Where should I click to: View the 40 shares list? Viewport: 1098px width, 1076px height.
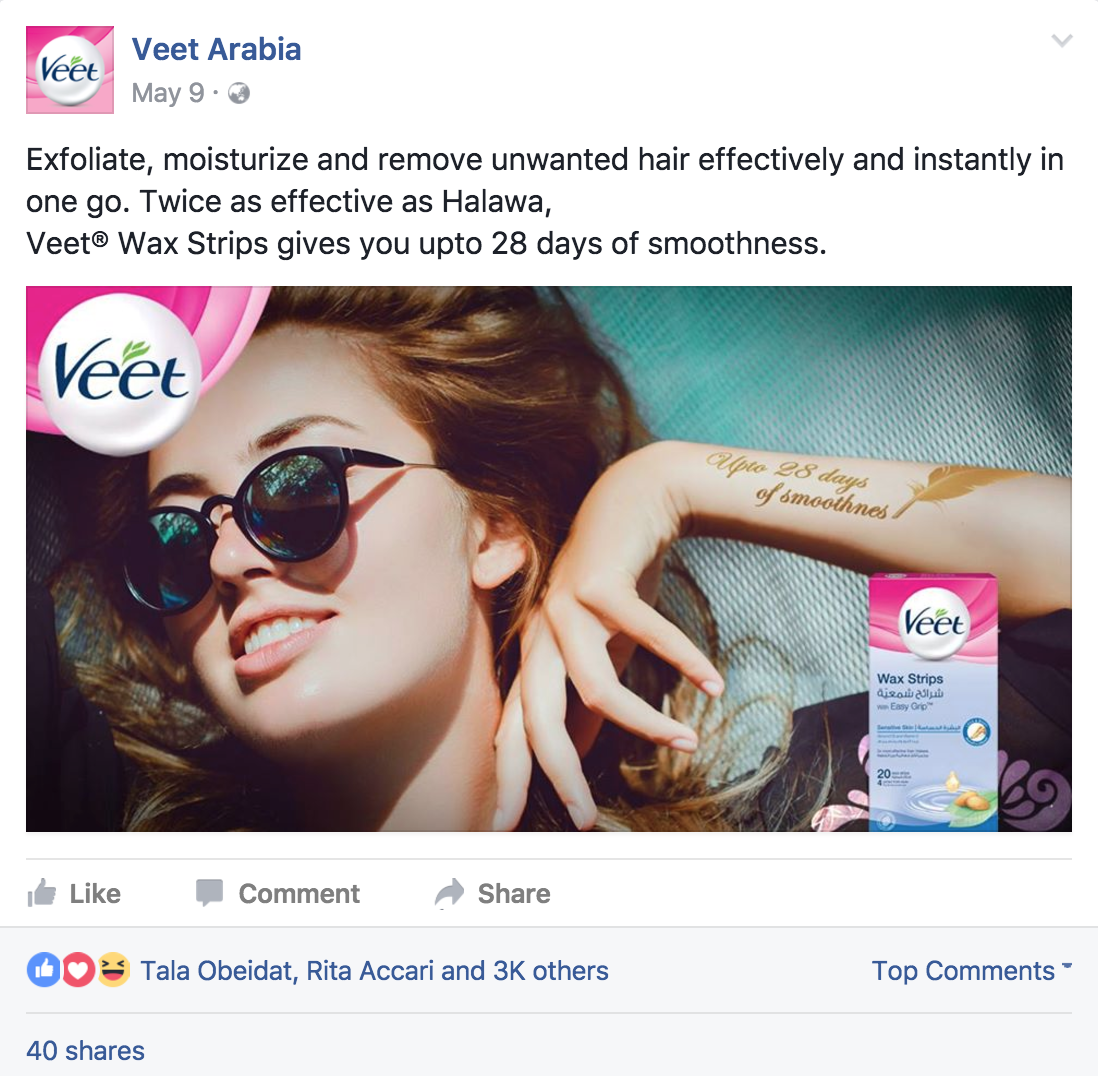[85, 1051]
